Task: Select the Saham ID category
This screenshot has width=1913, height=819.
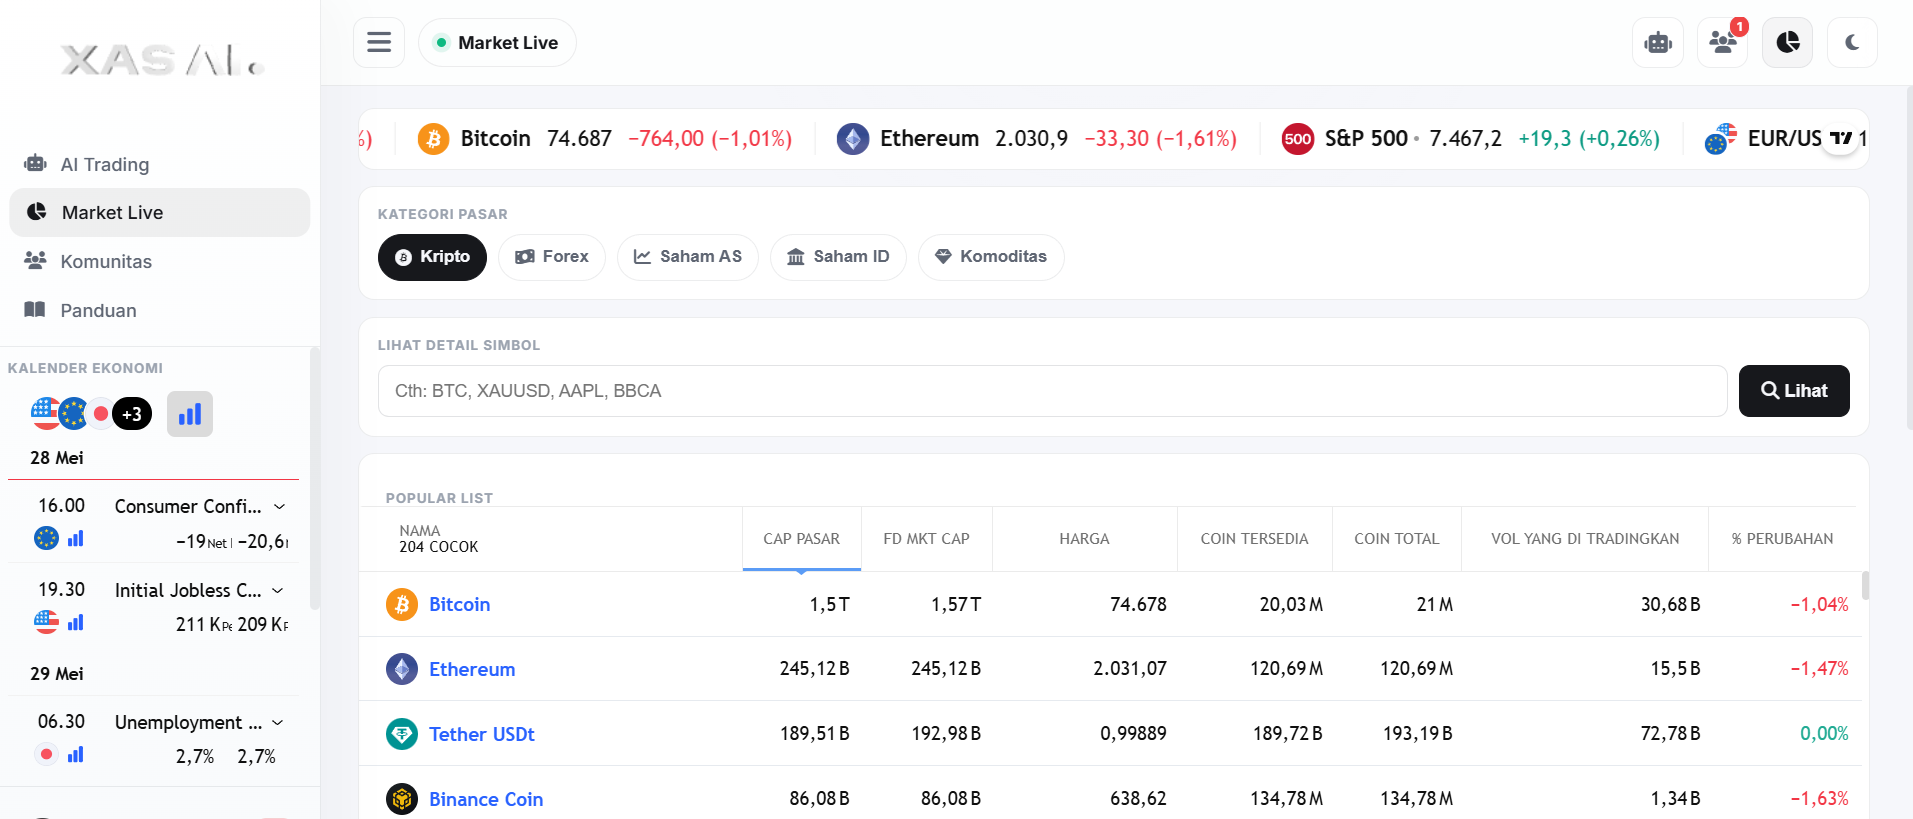Action: (838, 257)
